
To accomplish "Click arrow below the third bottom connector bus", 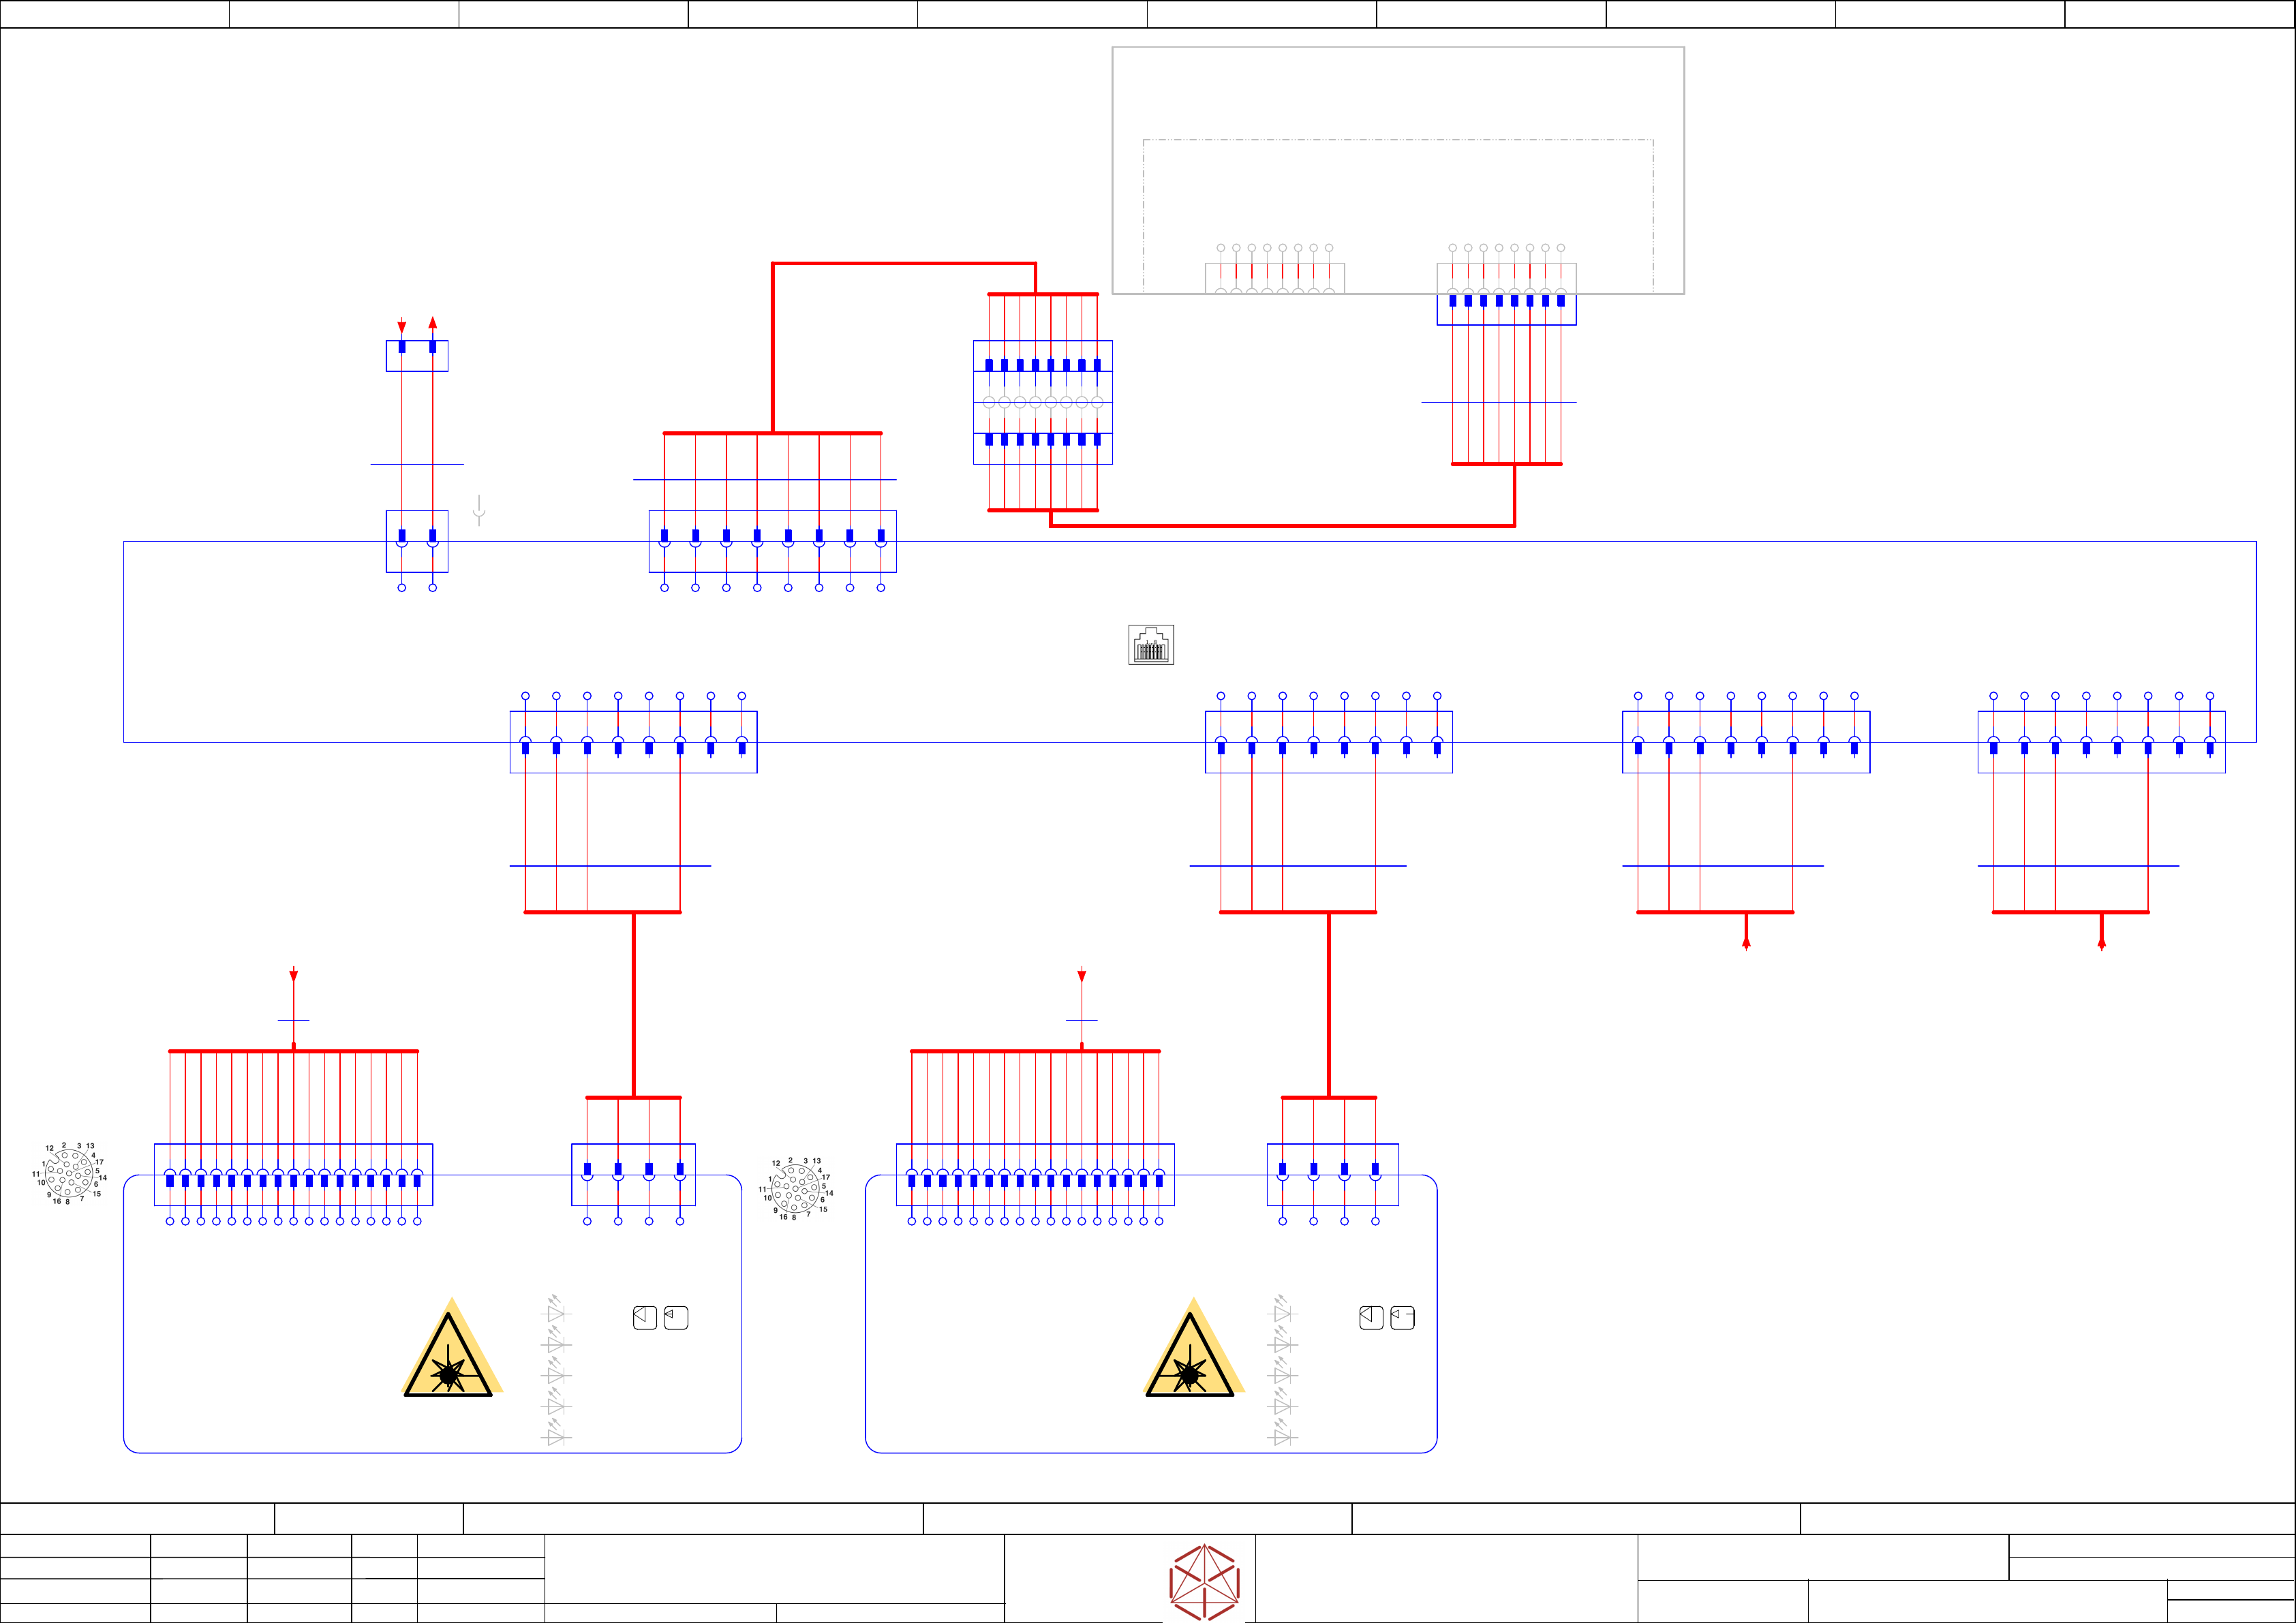I will [1746, 942].
